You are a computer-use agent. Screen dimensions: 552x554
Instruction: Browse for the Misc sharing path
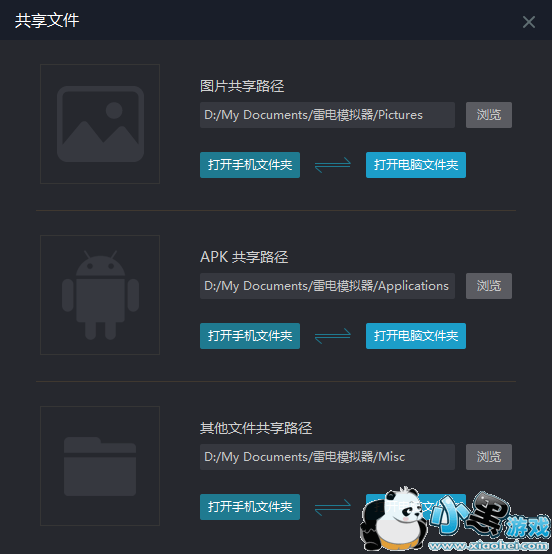point(489,457)
